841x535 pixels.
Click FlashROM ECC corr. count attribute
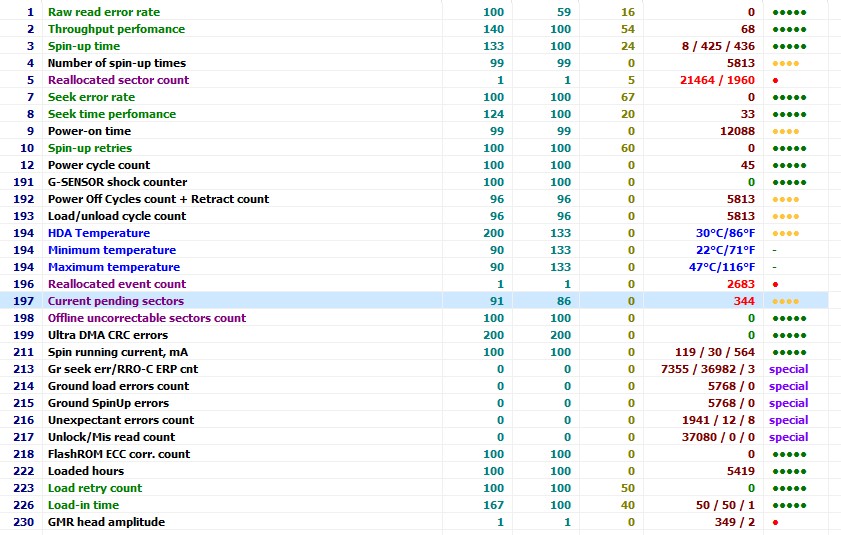pyautogui.click(x=119, y=454)
